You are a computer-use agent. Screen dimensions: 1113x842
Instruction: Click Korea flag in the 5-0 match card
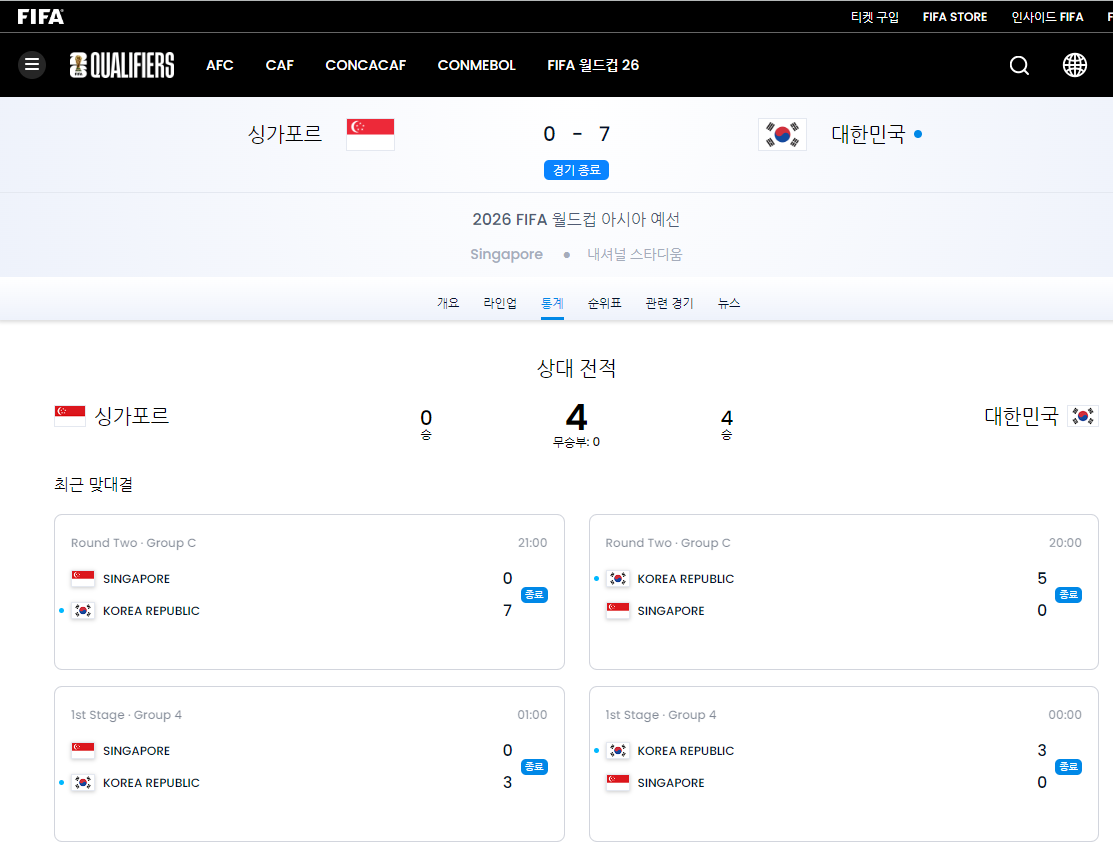[x=618, y=579]
